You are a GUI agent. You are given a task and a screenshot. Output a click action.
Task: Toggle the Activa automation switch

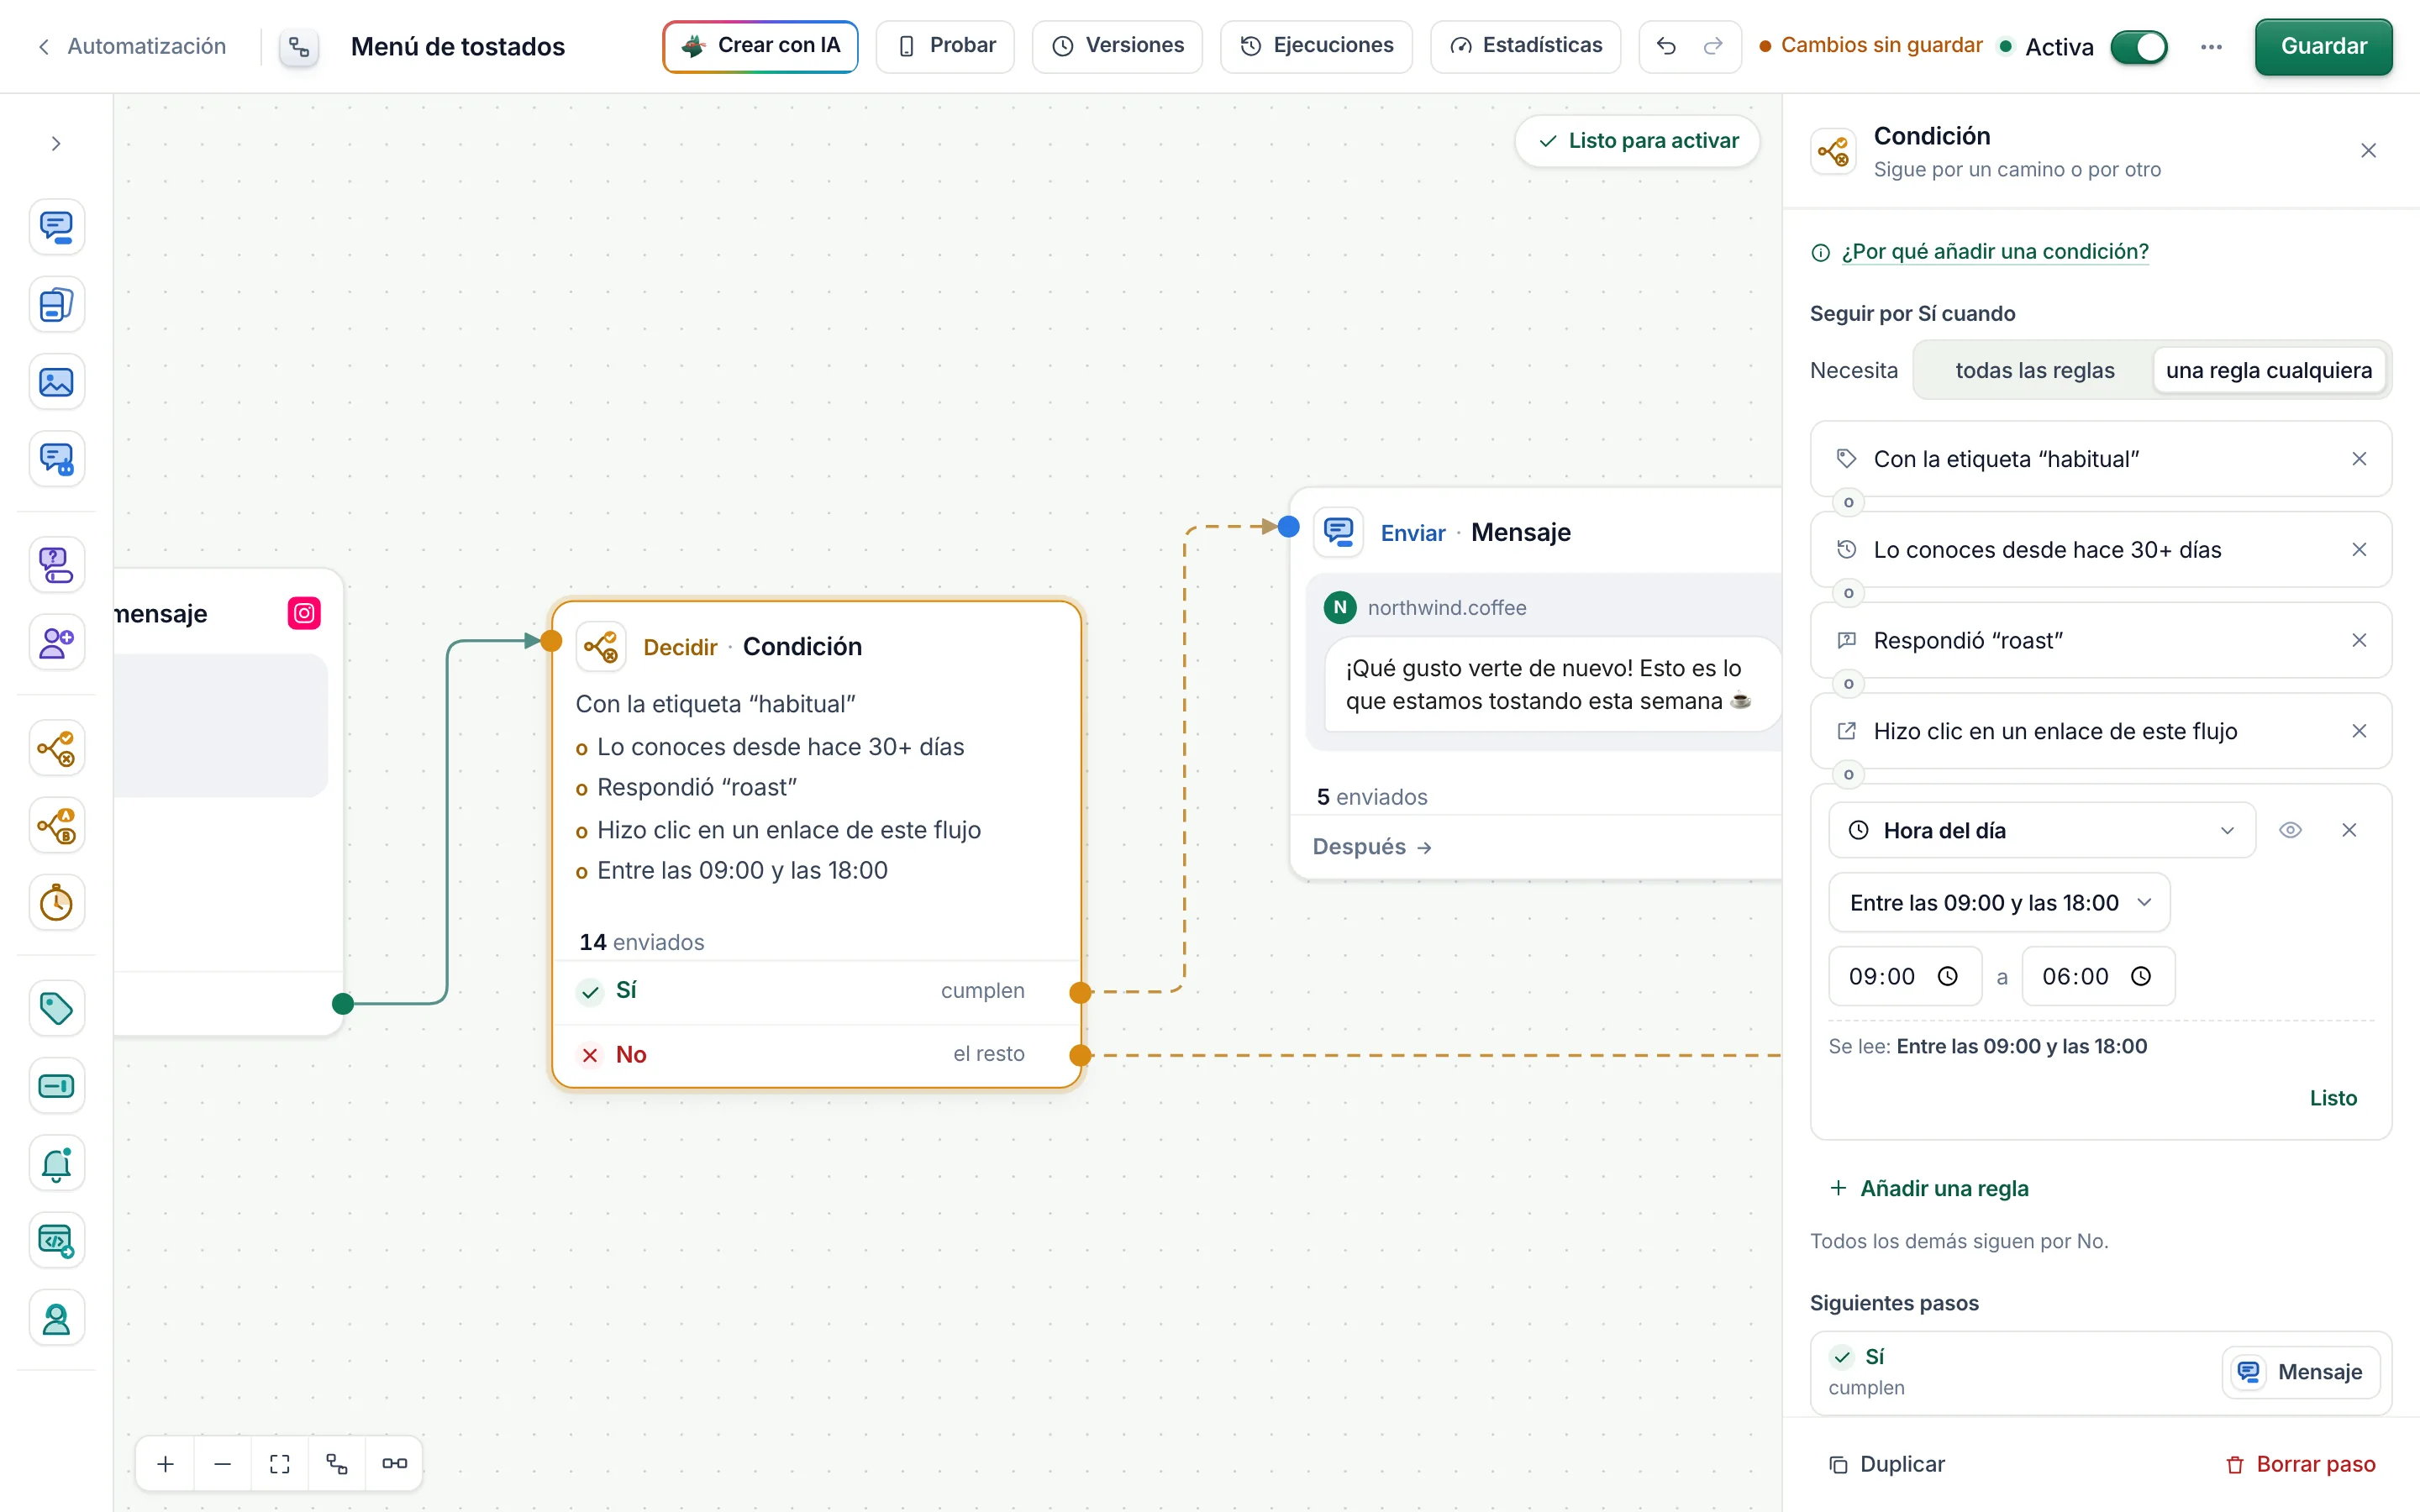pos(2139,47)
